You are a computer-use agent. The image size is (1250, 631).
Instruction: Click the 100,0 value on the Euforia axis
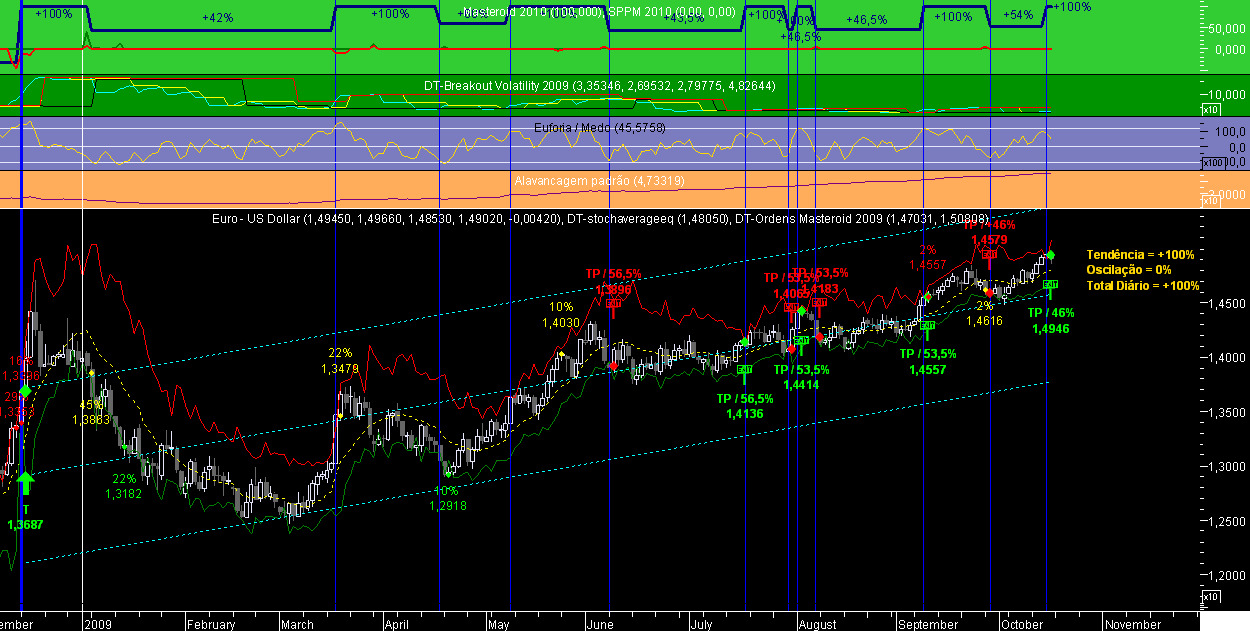(1231, 133)
